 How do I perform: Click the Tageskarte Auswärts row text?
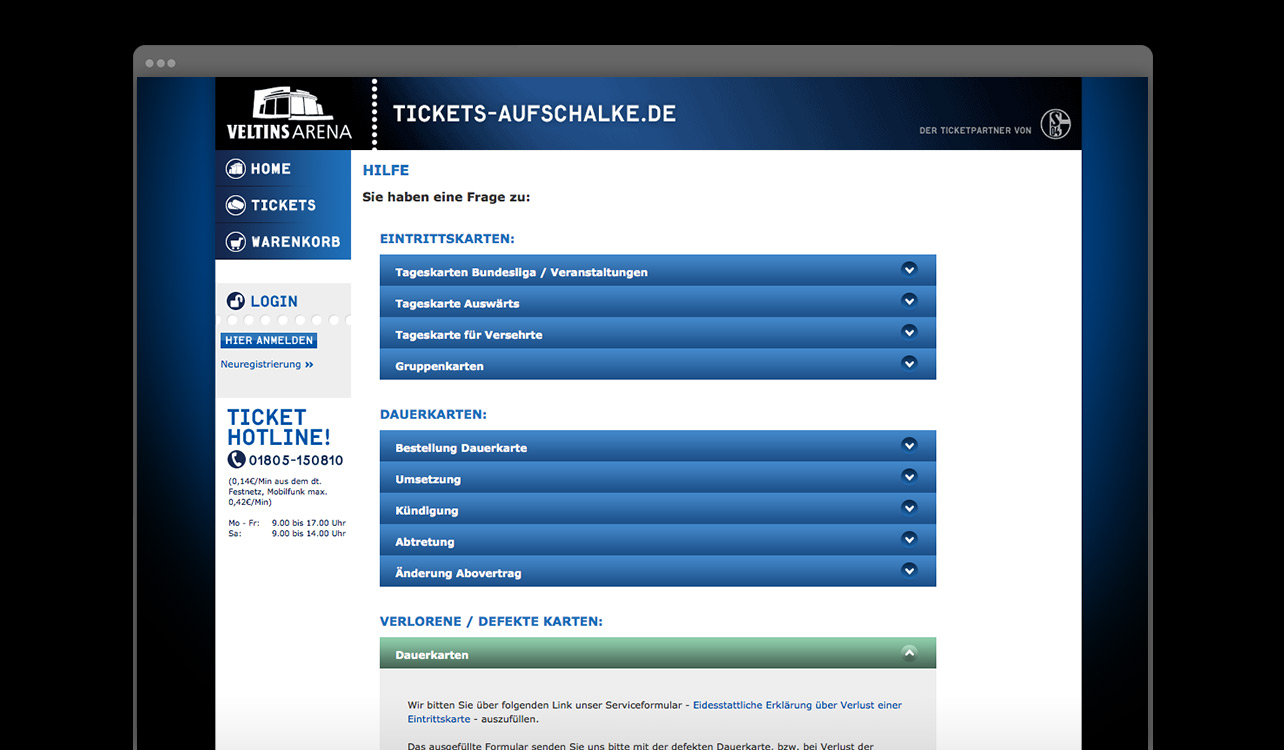click(x=457, y=304)
